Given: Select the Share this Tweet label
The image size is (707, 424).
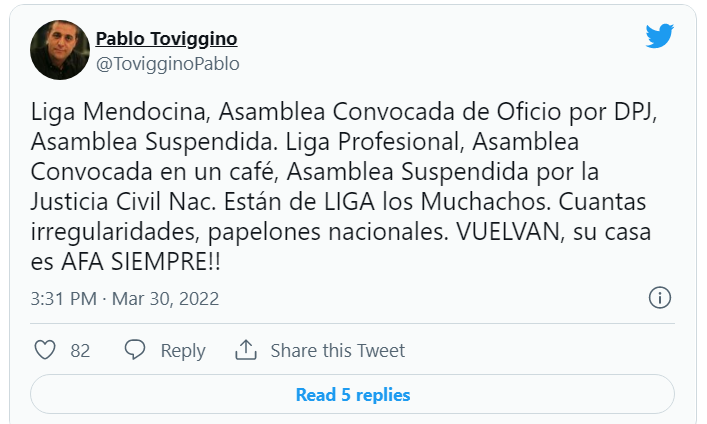Looking at the screenshot, I should 338,351.
